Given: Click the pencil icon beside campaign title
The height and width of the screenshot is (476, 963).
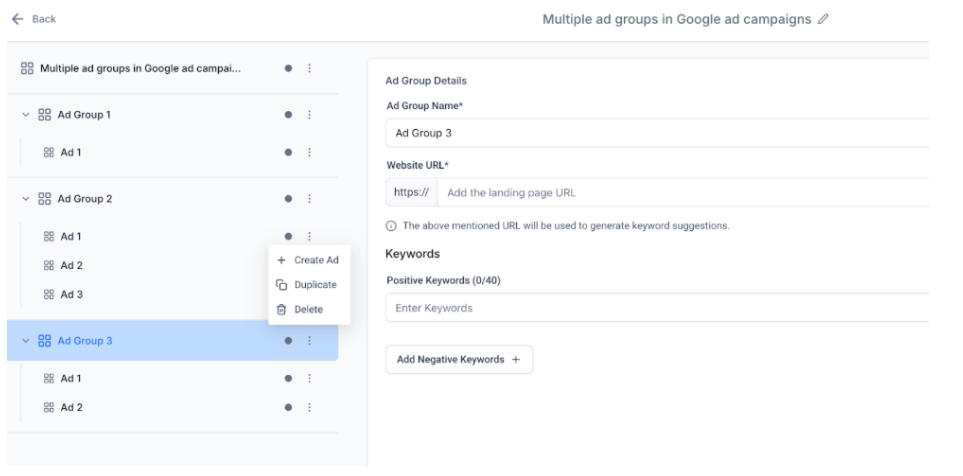Looking at the screenshot, I should point(823,20).
